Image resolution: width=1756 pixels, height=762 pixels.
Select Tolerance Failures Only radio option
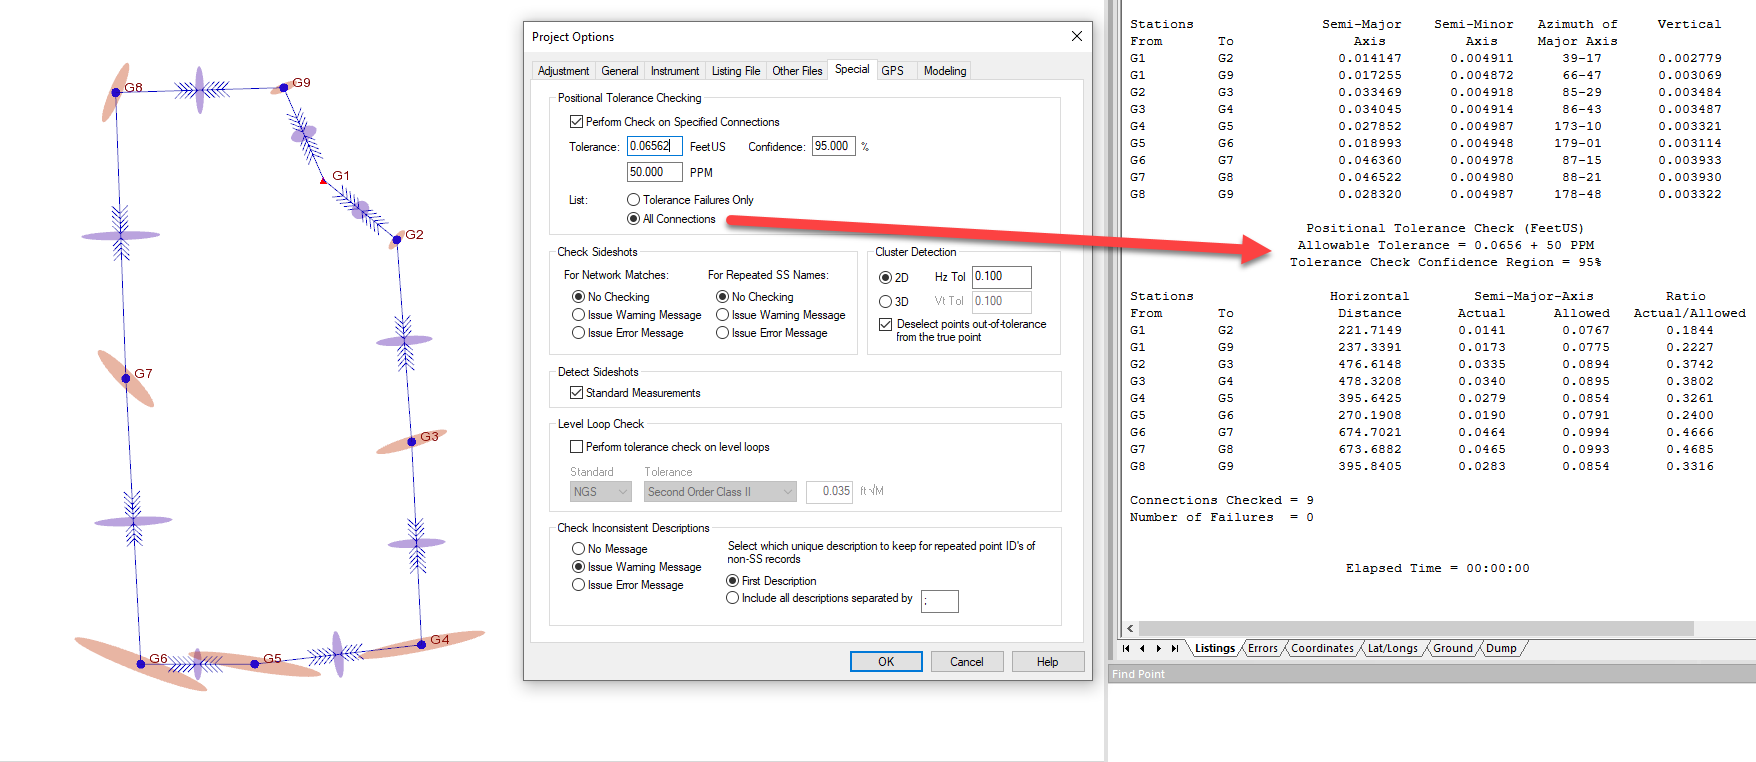[633, 200]
